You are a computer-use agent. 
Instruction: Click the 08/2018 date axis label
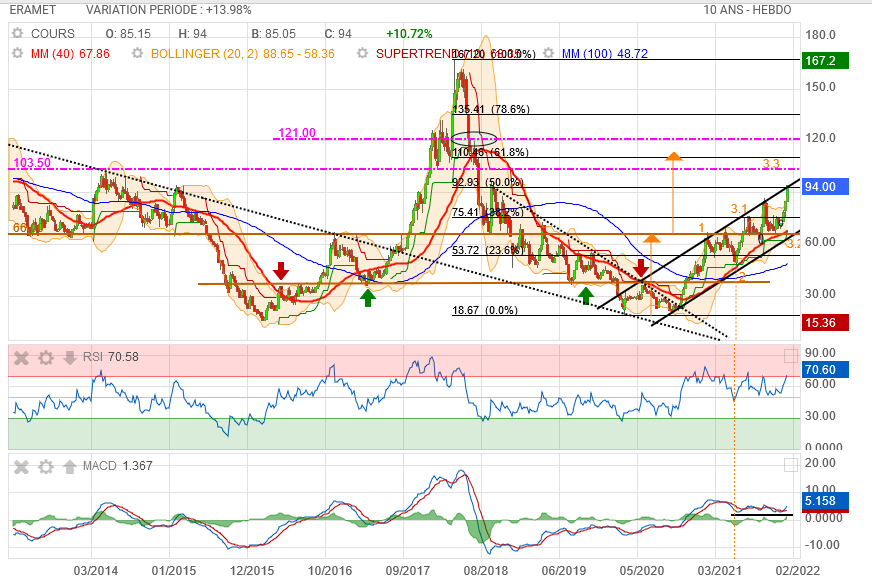(x=485, y=571)
